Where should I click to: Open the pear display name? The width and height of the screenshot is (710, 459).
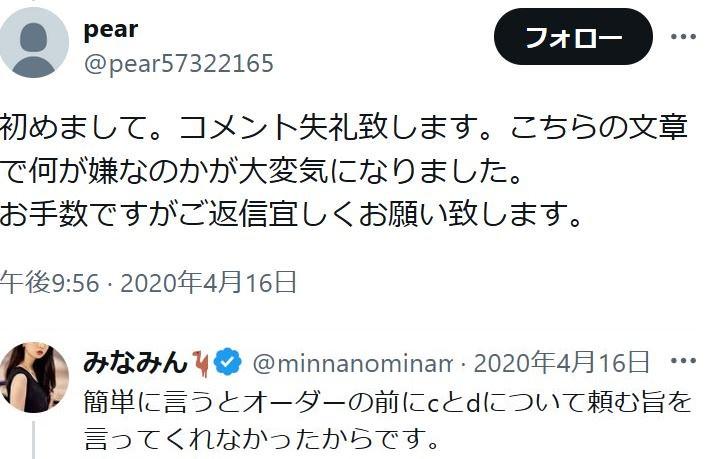111,30
